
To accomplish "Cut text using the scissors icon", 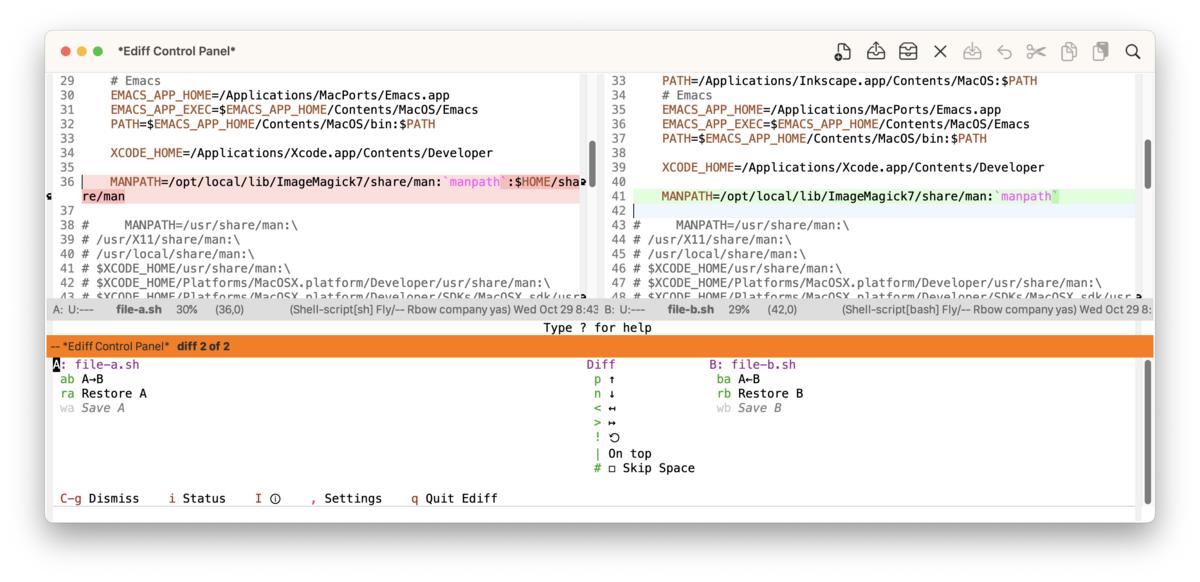I will [1035, 51].
